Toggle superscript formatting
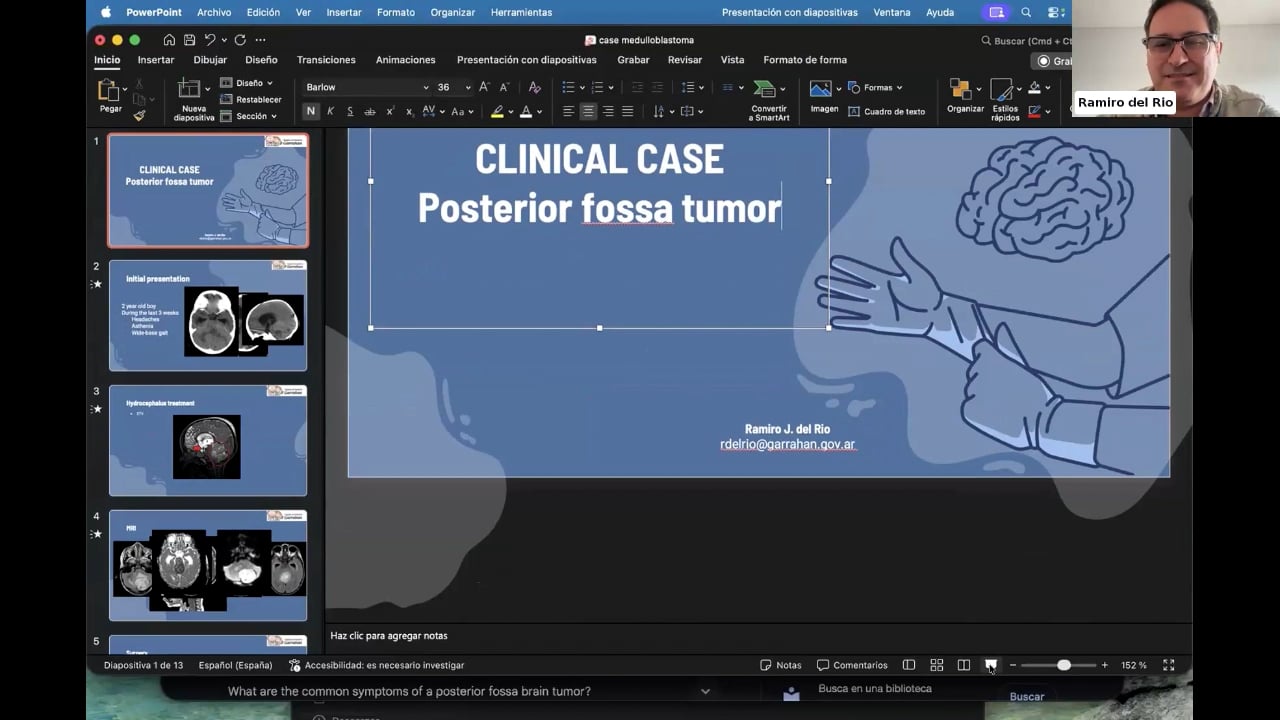This screenshot has width=1280, height=720. click(x=390, y=111)
